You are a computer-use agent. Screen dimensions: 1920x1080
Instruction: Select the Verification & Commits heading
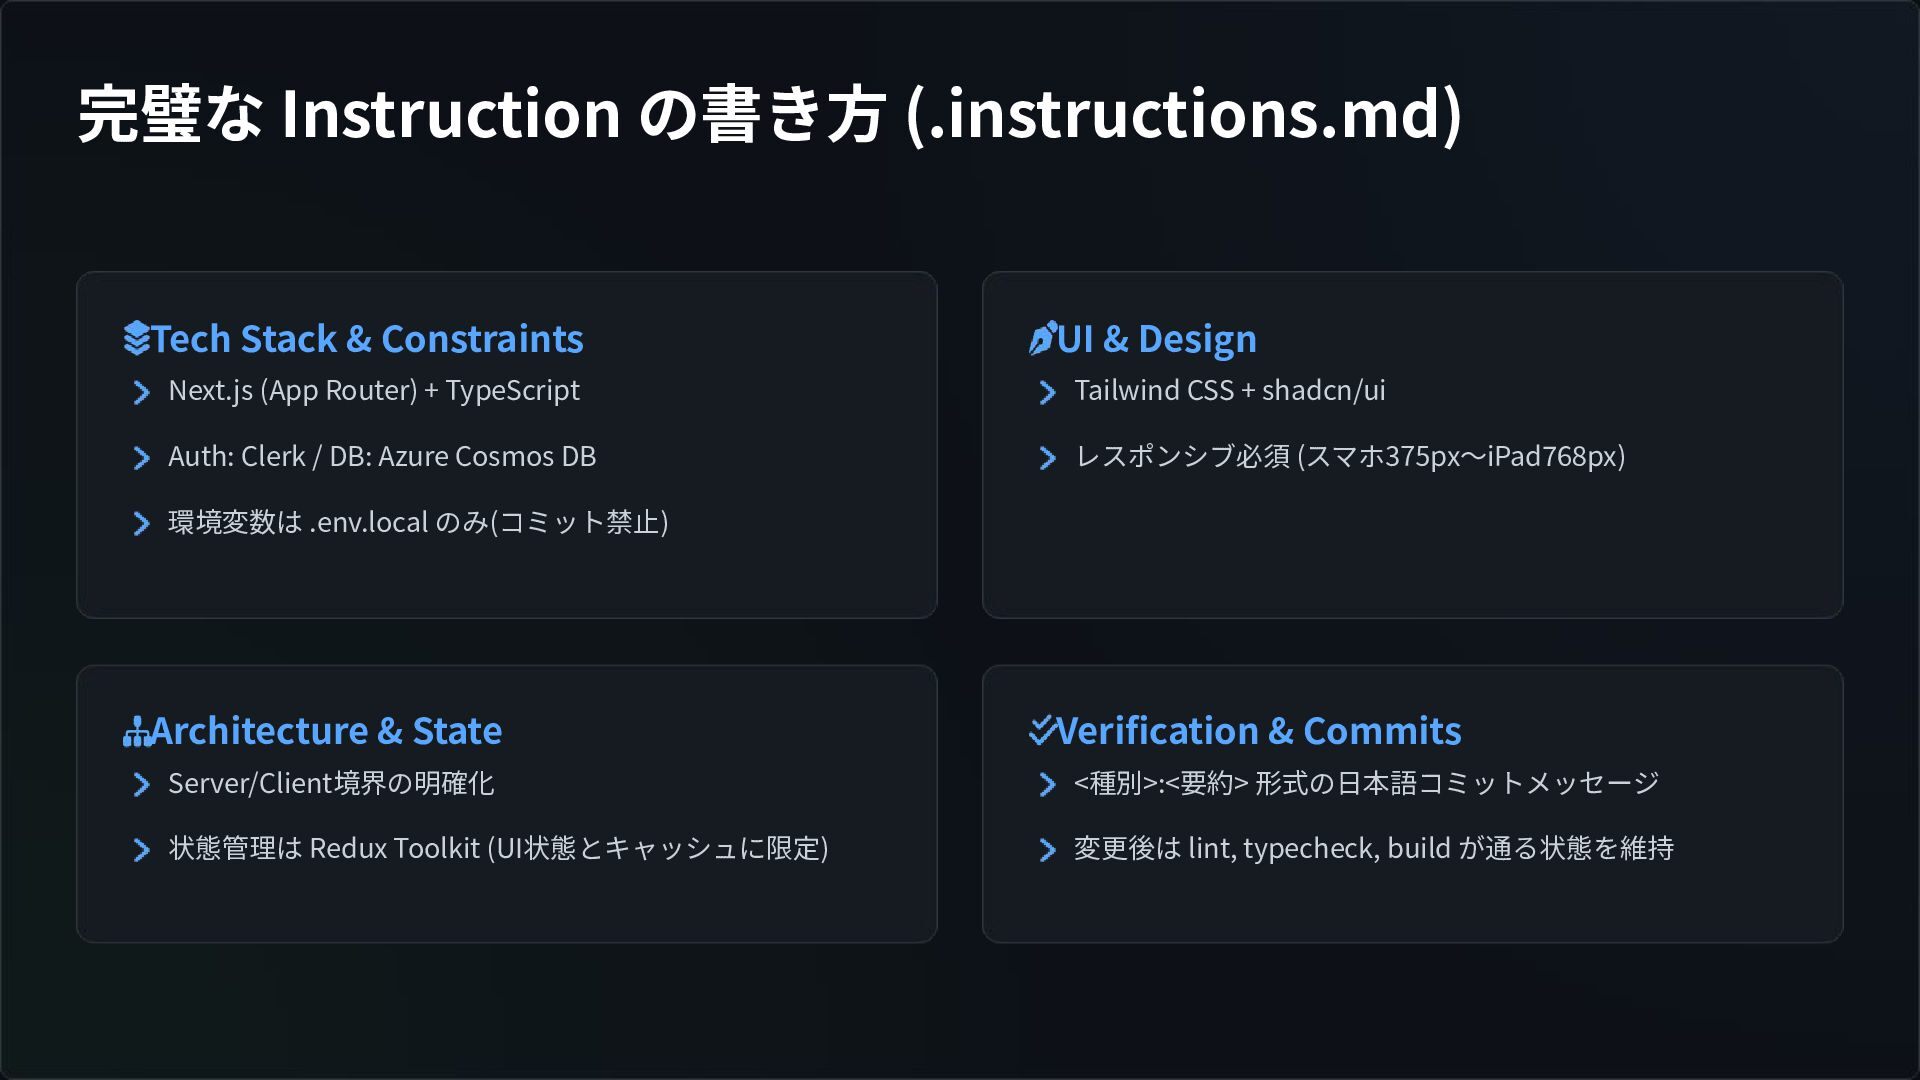1259,731
